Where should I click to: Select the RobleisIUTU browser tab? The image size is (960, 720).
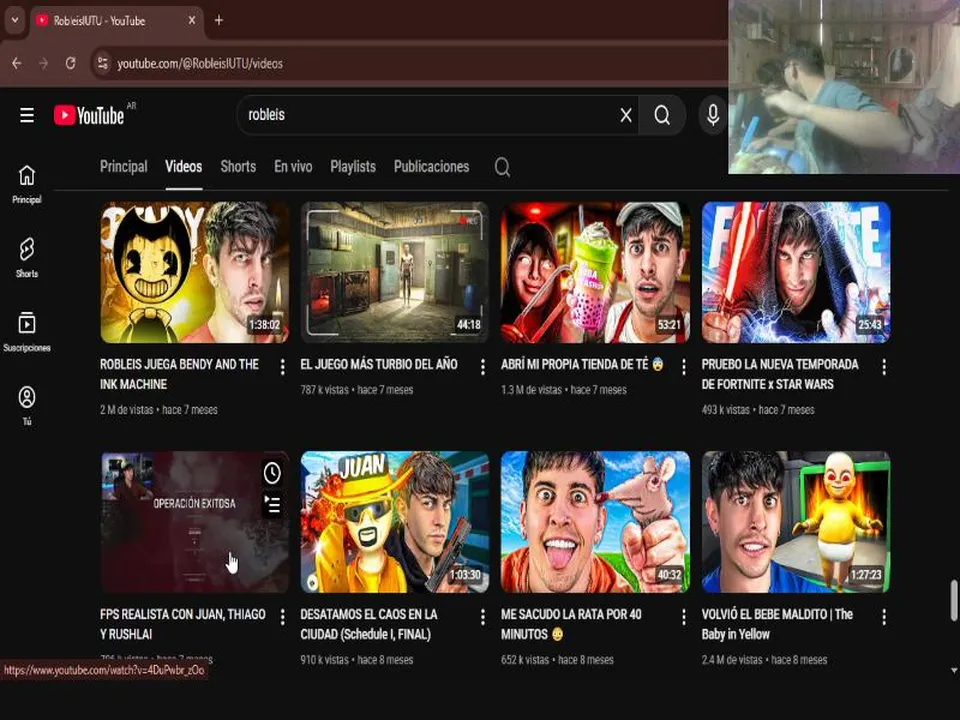click(x=116, y=20)
